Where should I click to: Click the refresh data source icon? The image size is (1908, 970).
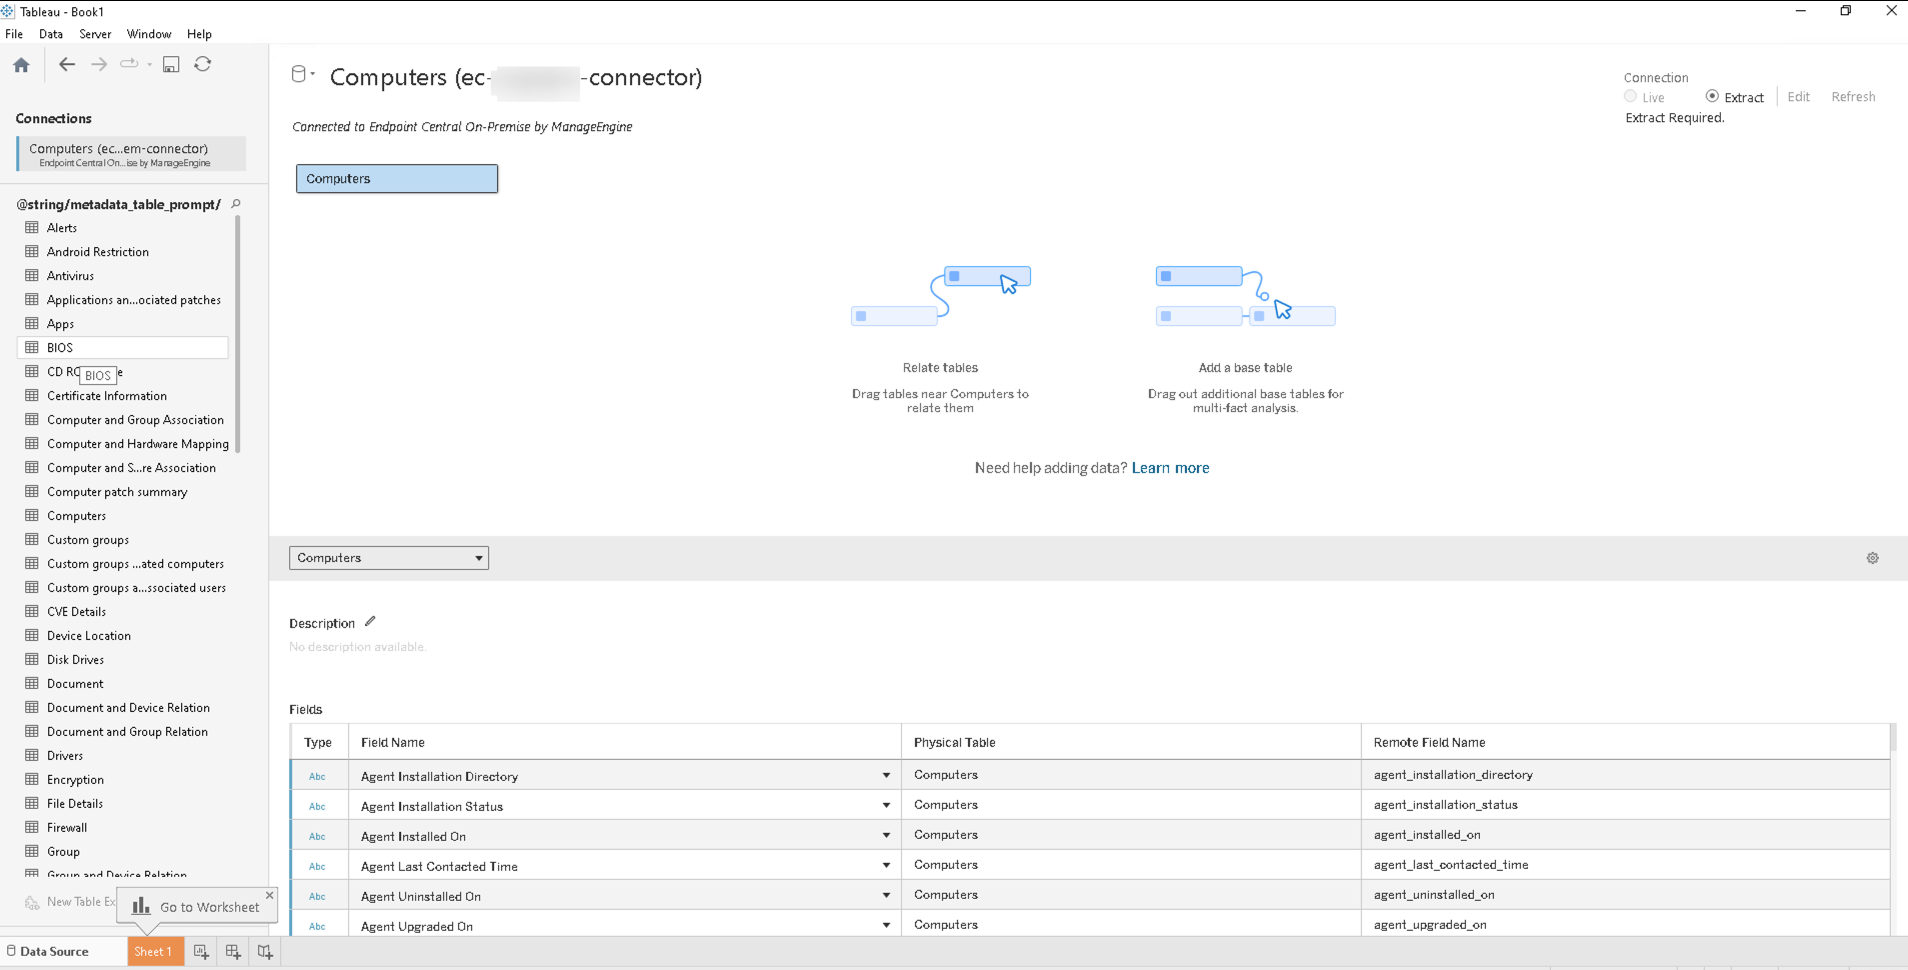[x=203, y=64]
